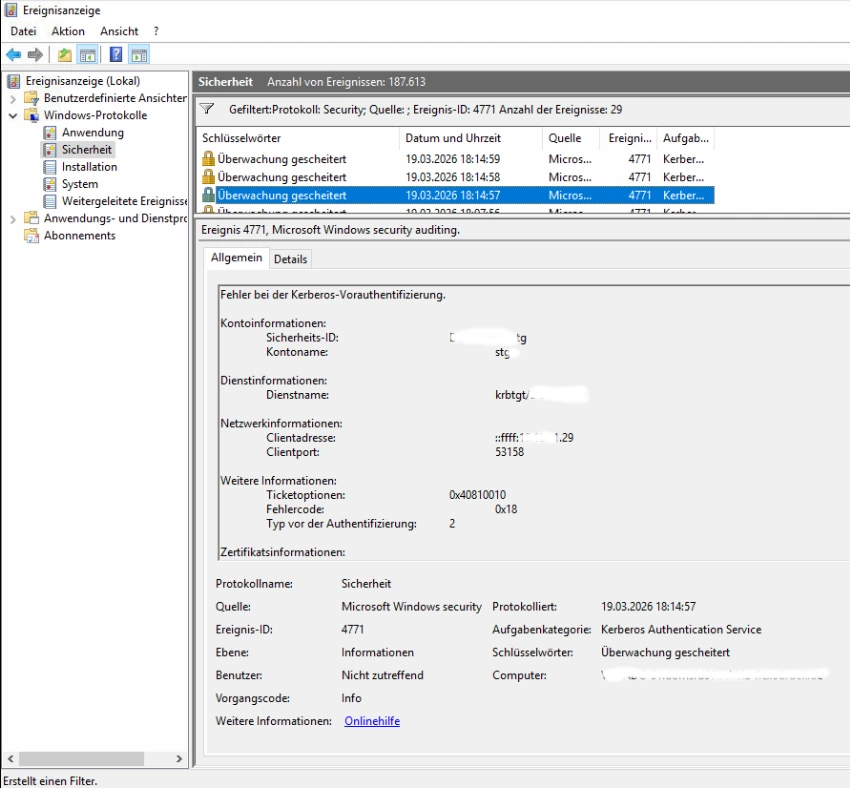This screenshot has height=788, width=850.
Task: Select the Anwendung log
Action: pos(93,133)
